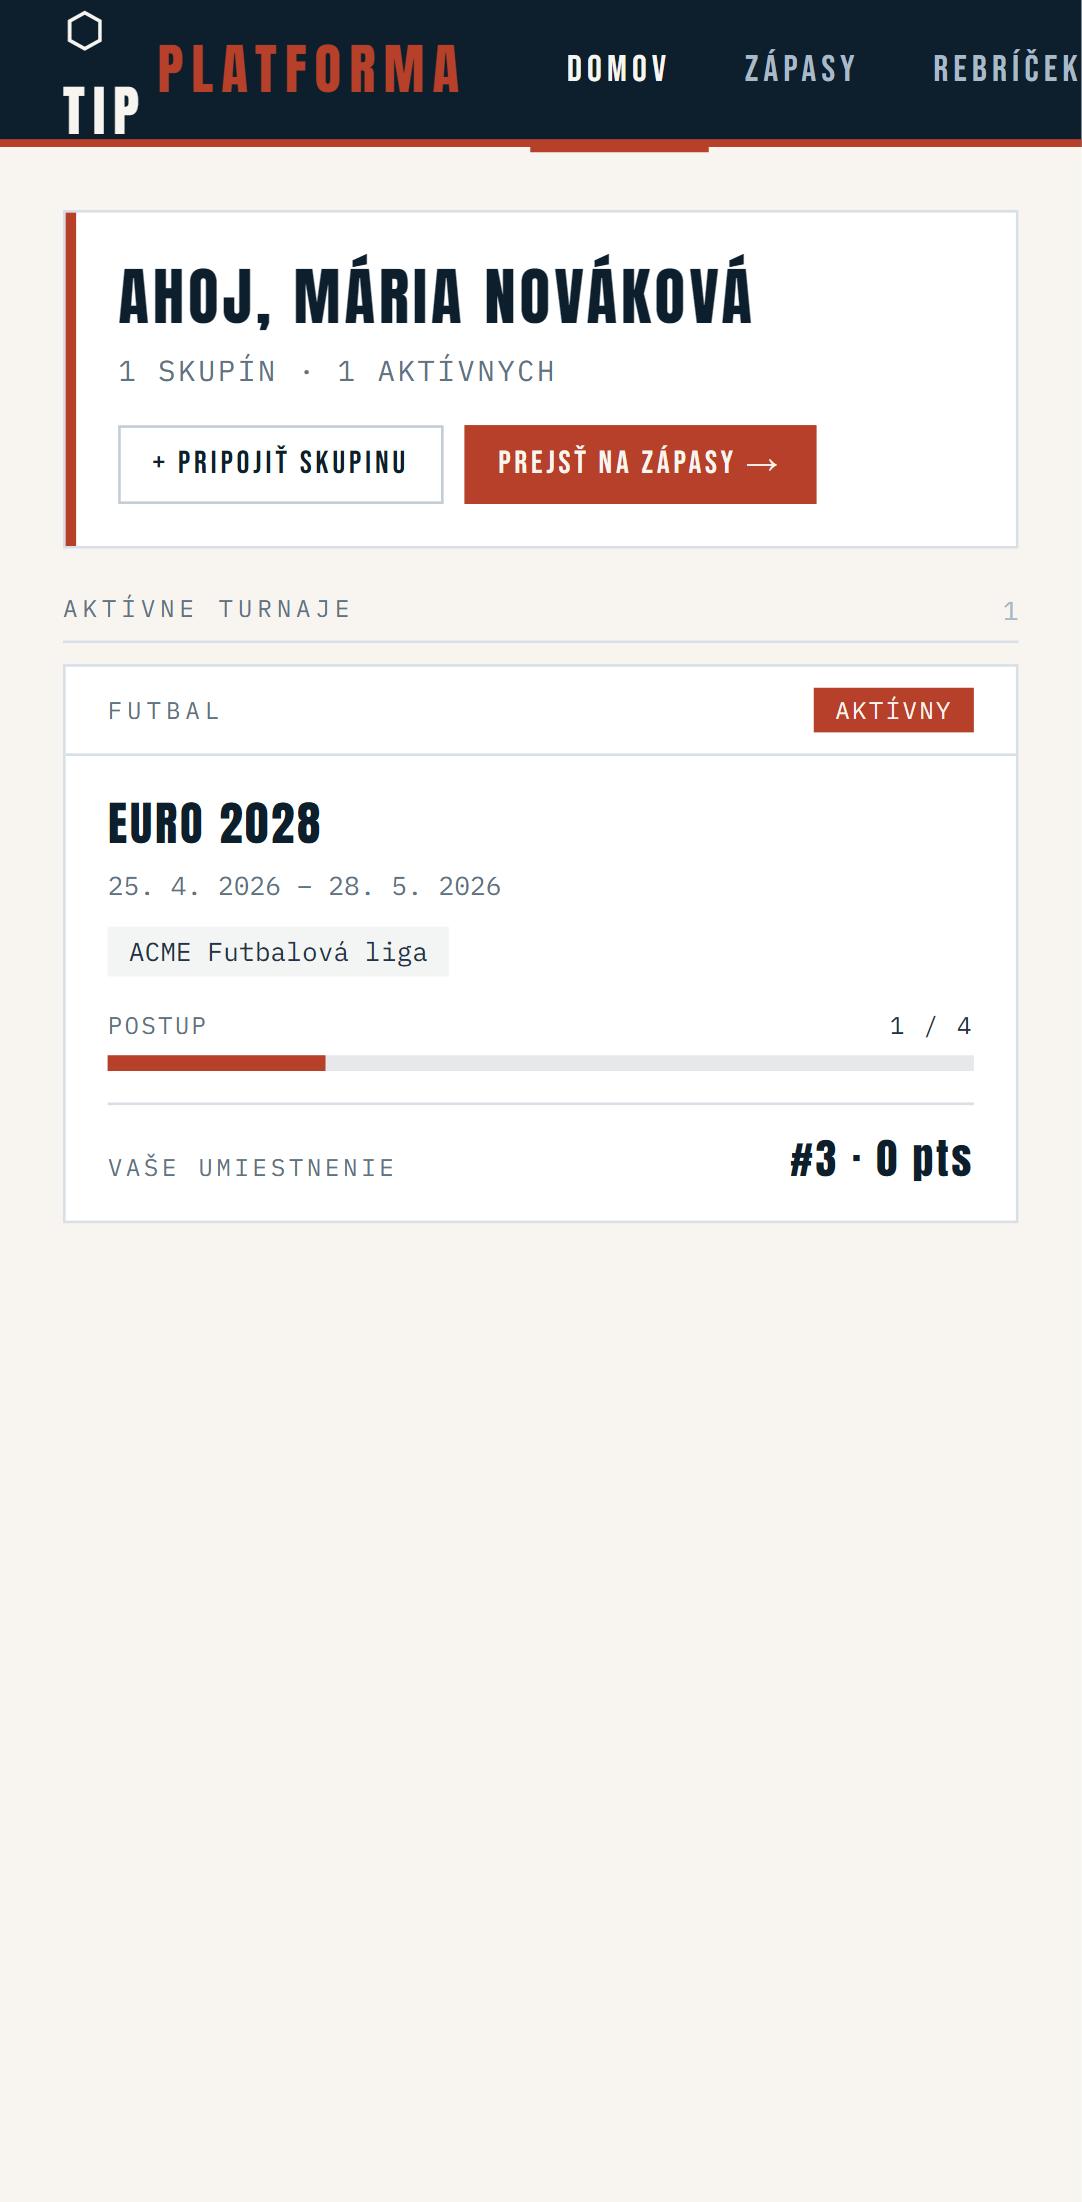Open the Domov navigation tab
The height and width of the screenshot is (2202, 1082).
pyautogui.click(x=617, y=69)
